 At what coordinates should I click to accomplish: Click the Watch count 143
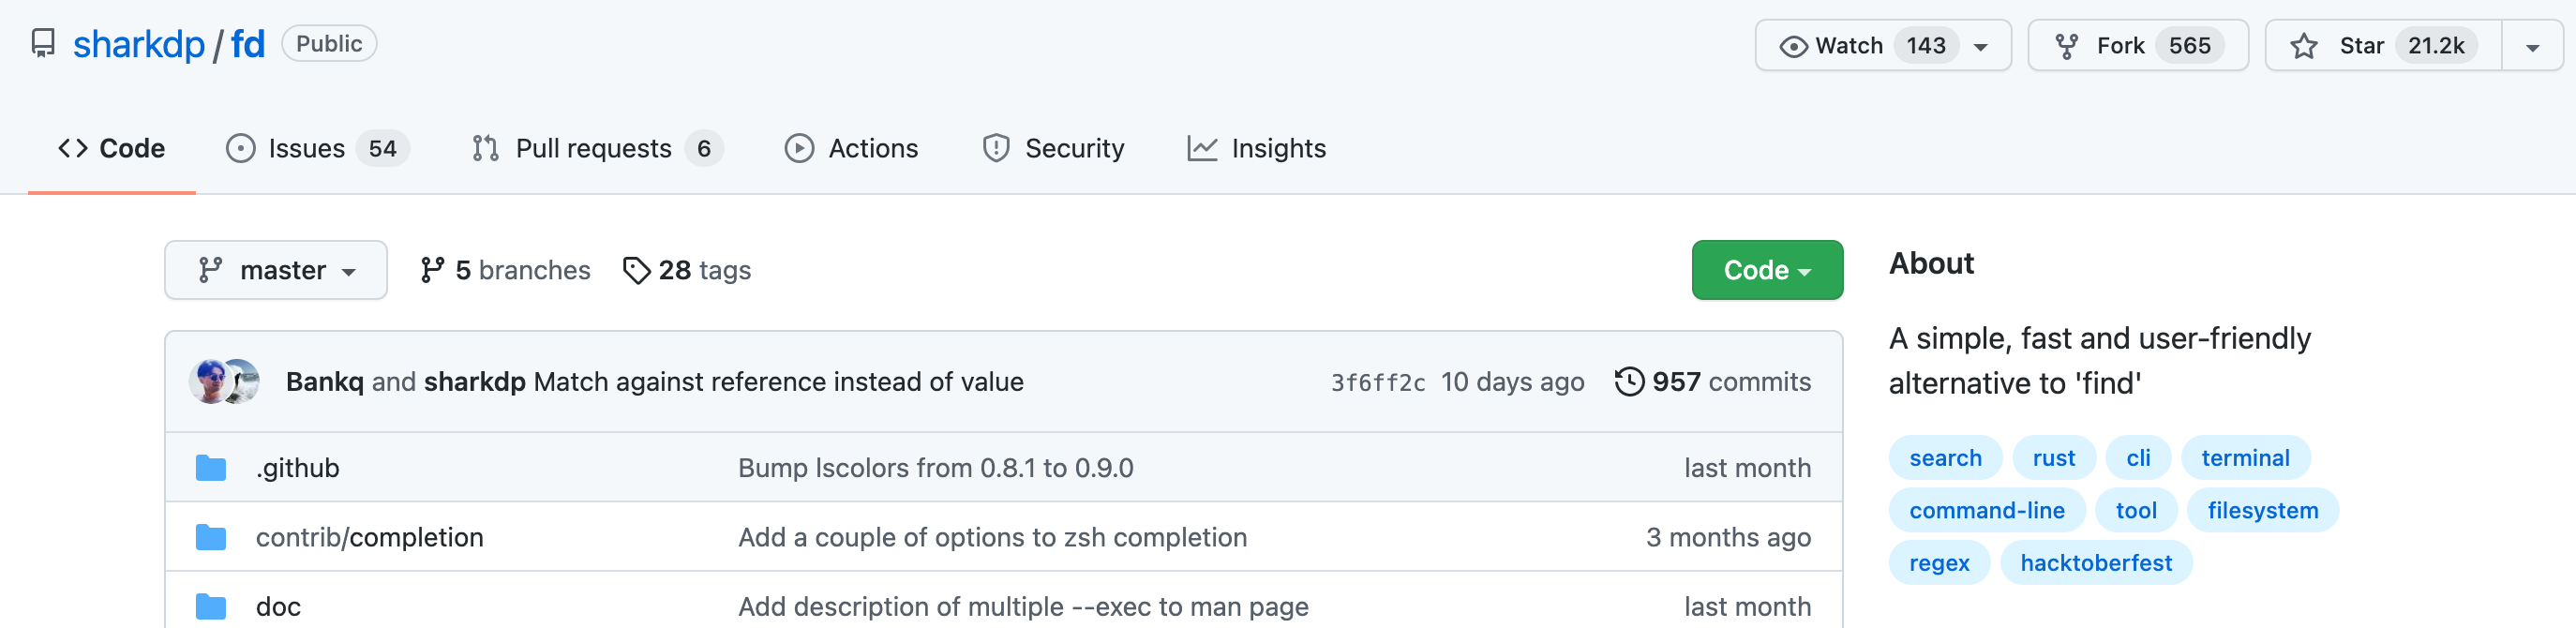(x=1925, y=46)
